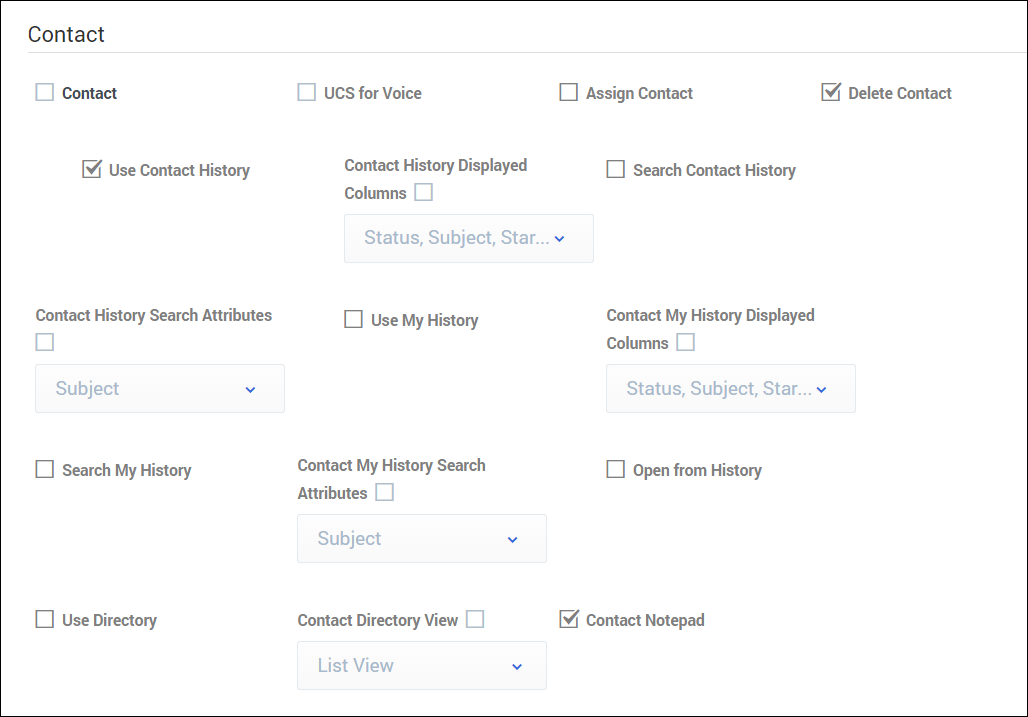Expand Contact History Search Attributes Subject dropdown
1028x717 pixels.
[x=160, y=389]
